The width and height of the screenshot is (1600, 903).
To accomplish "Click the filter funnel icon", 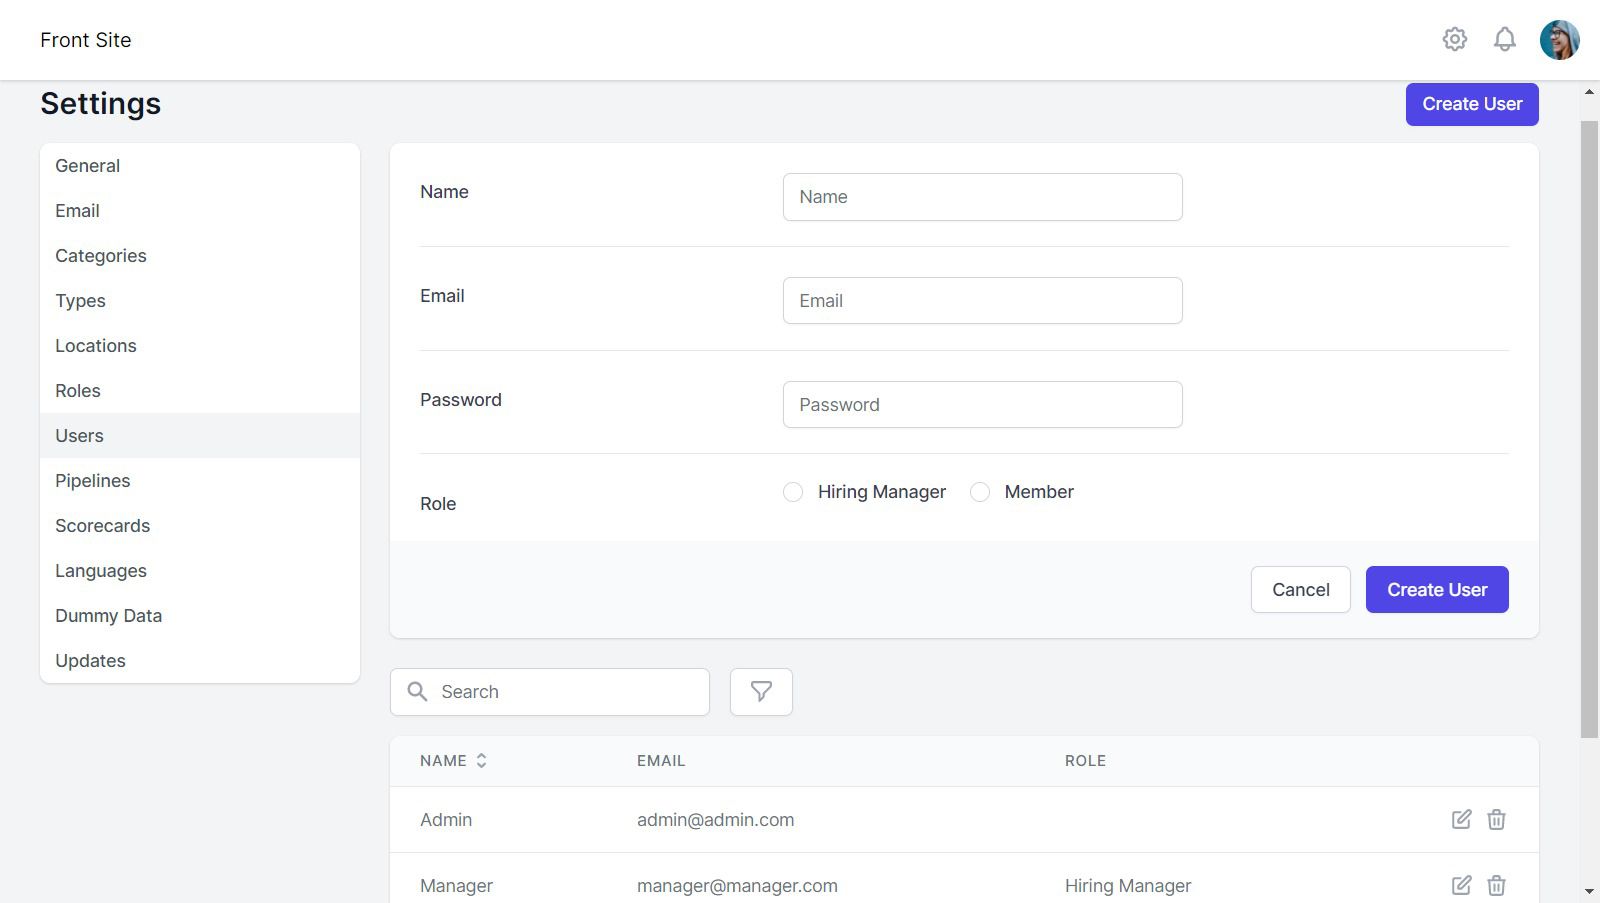I will tap(761, 692).
